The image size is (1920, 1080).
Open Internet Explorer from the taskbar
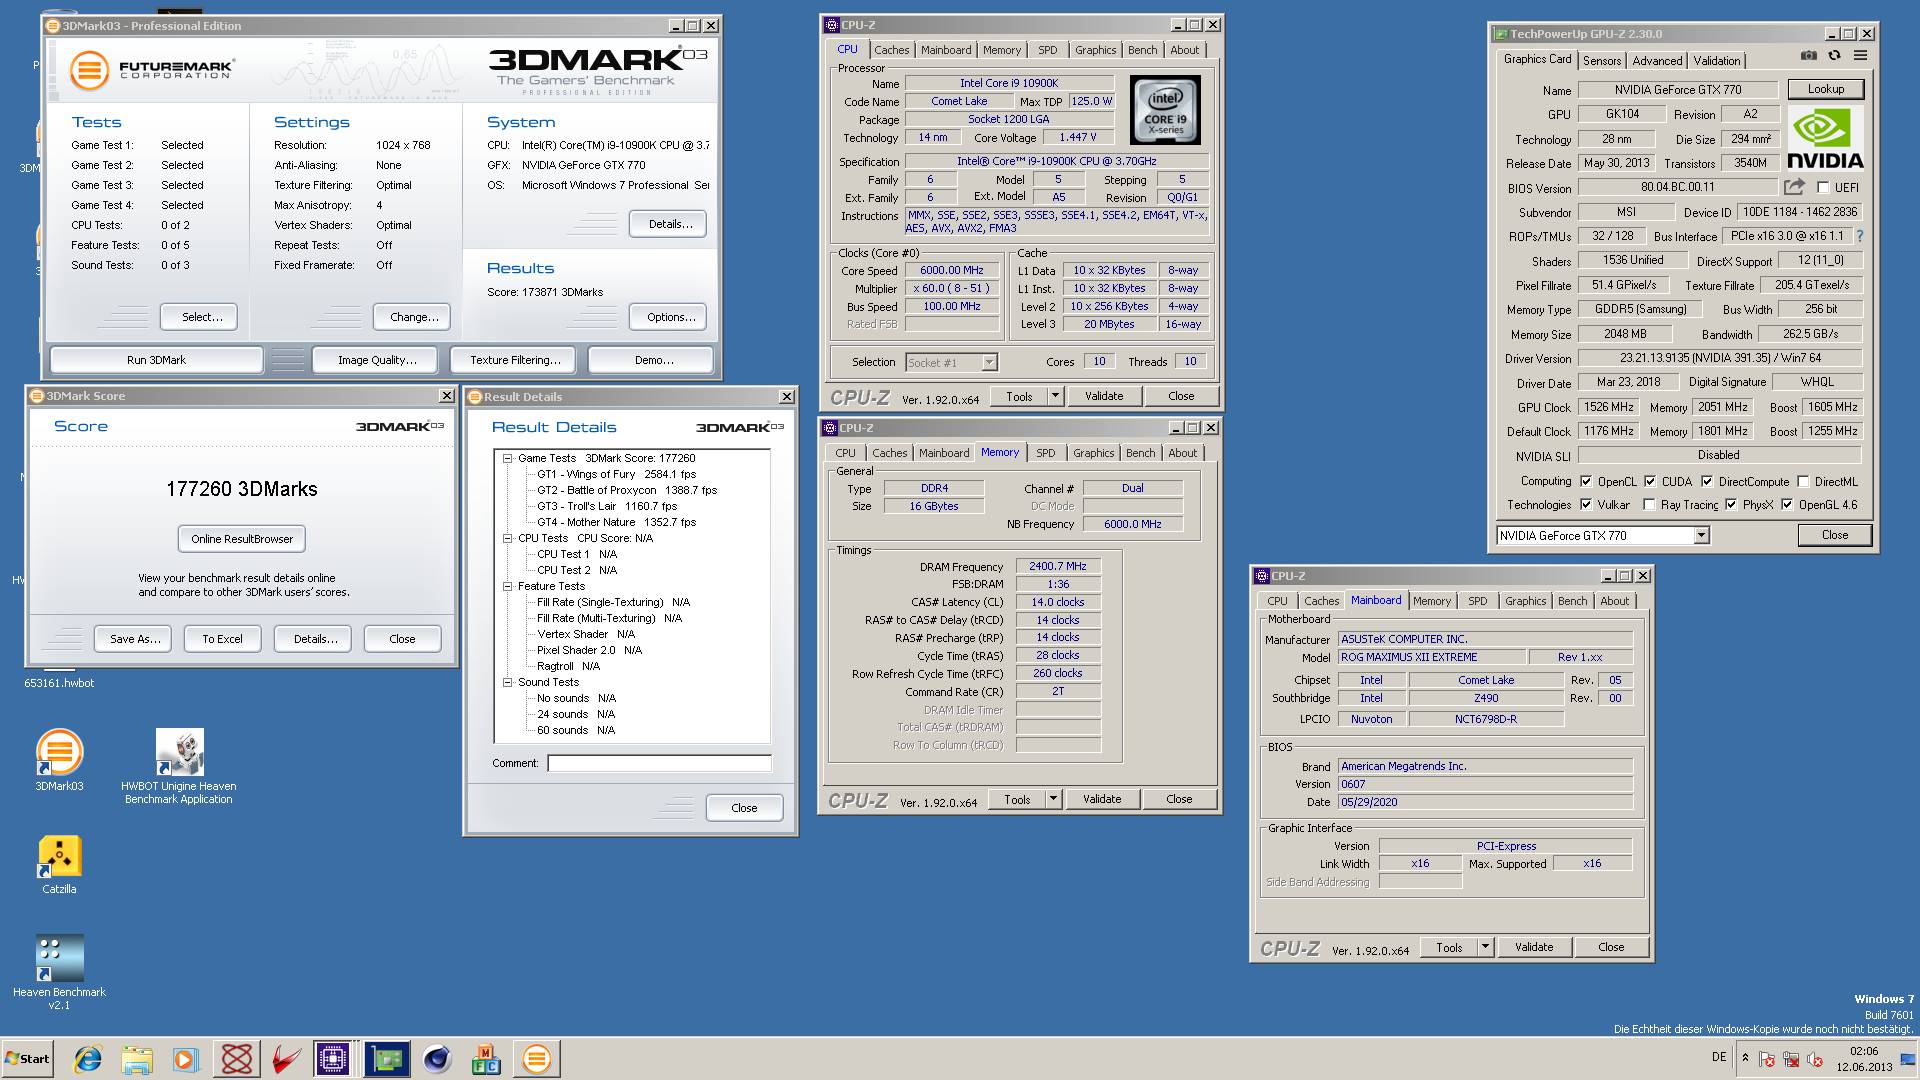point(88,1059)
